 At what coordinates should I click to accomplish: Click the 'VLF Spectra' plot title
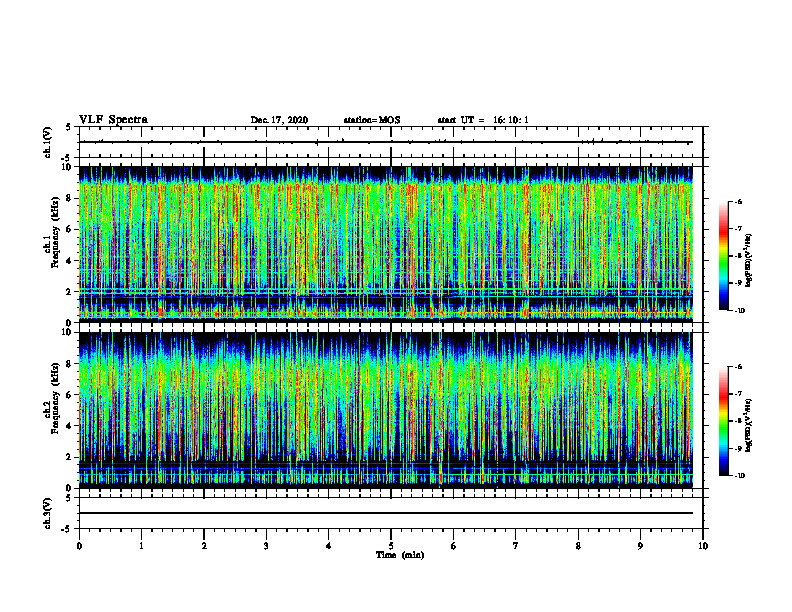pyautogui.click(x=114, y=120)
